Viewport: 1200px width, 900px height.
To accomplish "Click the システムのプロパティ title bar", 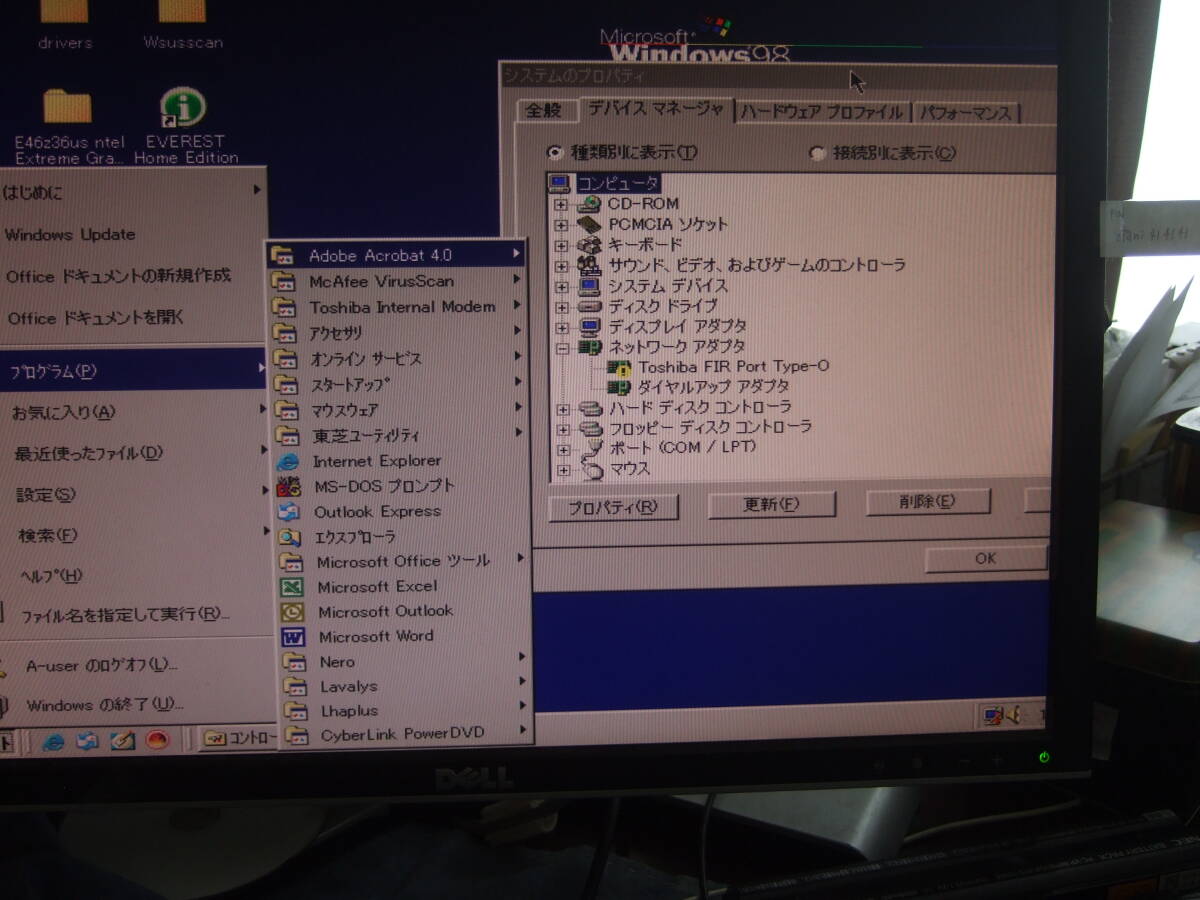I will pyautogui.click(x=776, y=76).
